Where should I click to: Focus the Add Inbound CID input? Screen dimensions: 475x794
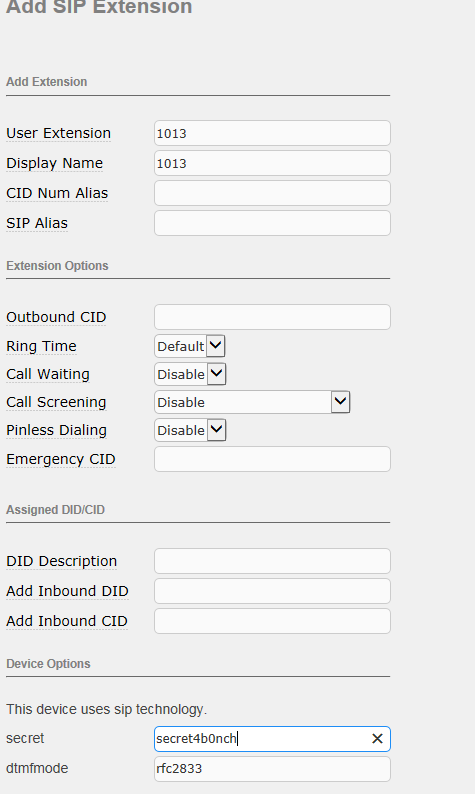pos(272,621)
